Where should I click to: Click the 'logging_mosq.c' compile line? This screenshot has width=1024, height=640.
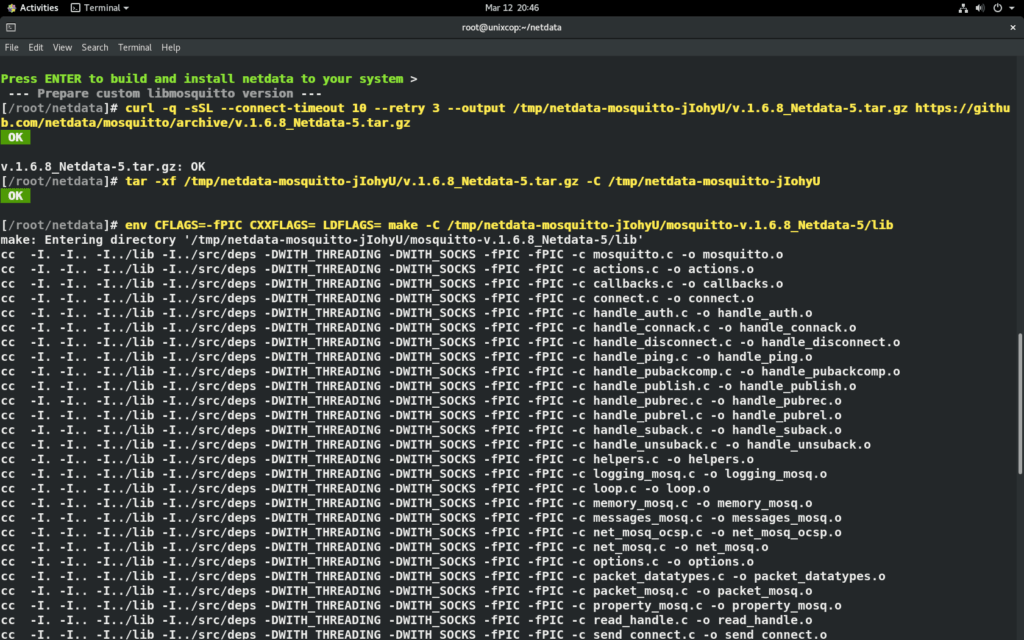point(413,473)
